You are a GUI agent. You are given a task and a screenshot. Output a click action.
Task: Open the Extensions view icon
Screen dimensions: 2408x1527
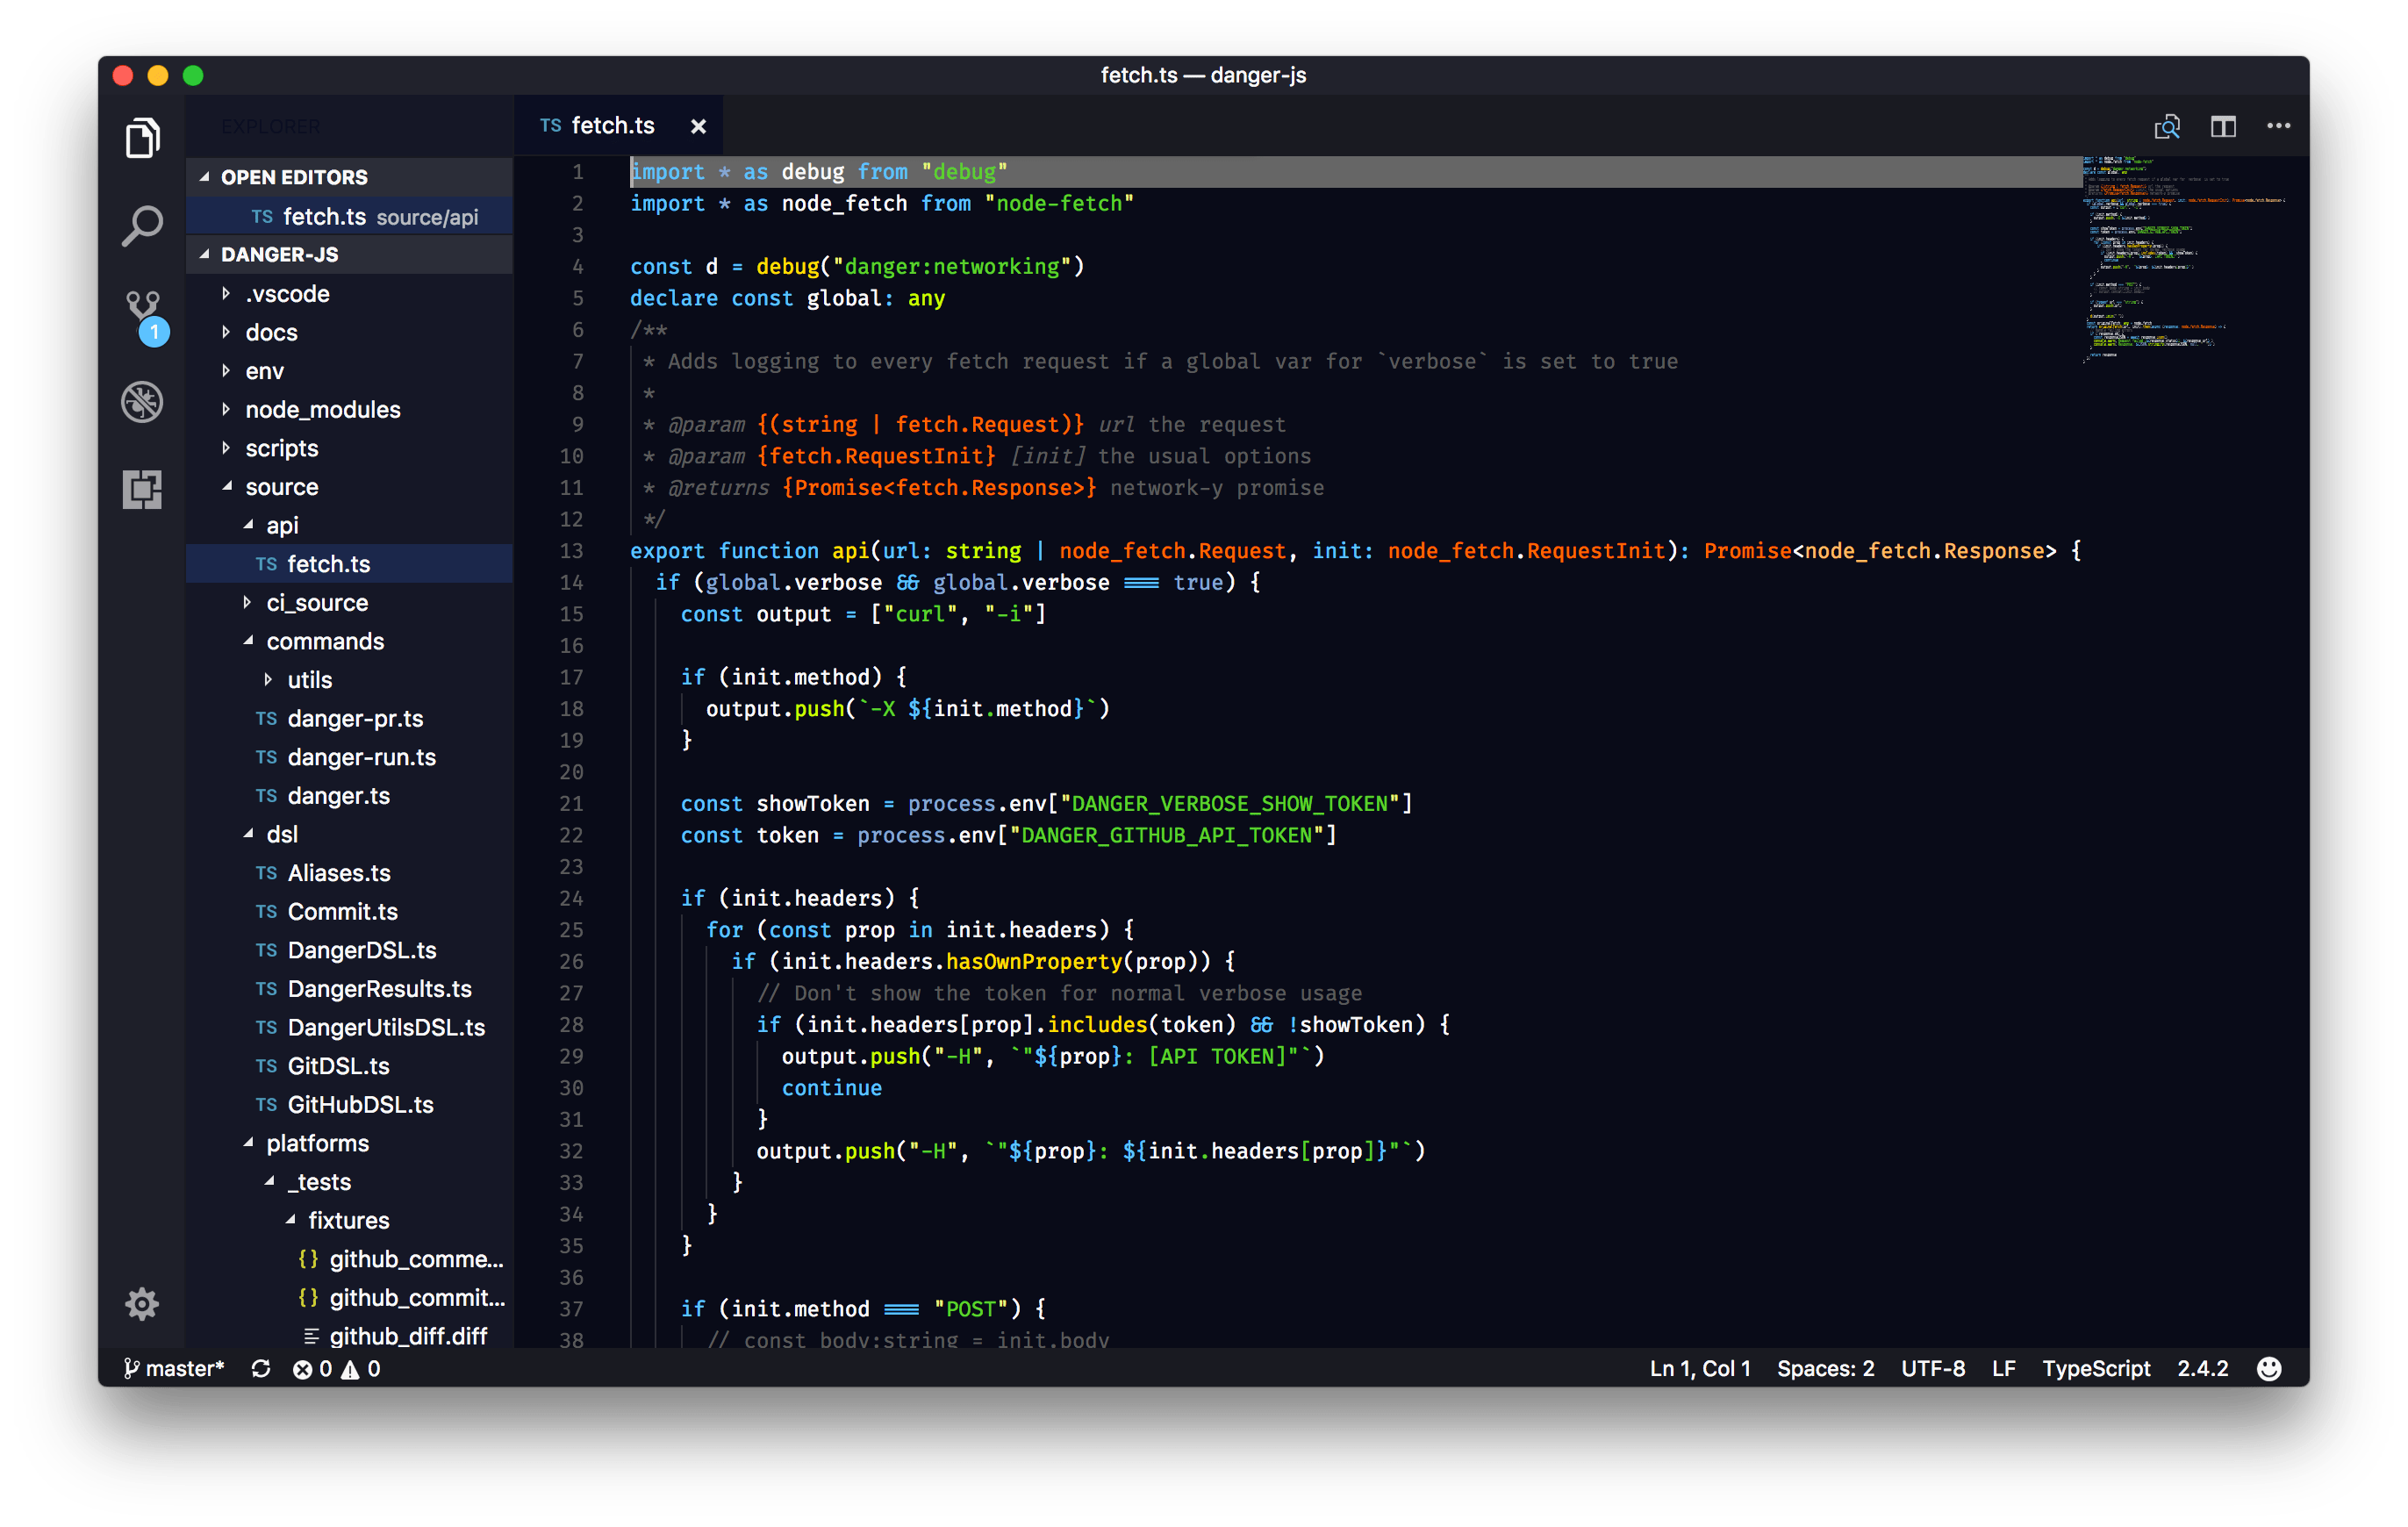tap(142, 489)
